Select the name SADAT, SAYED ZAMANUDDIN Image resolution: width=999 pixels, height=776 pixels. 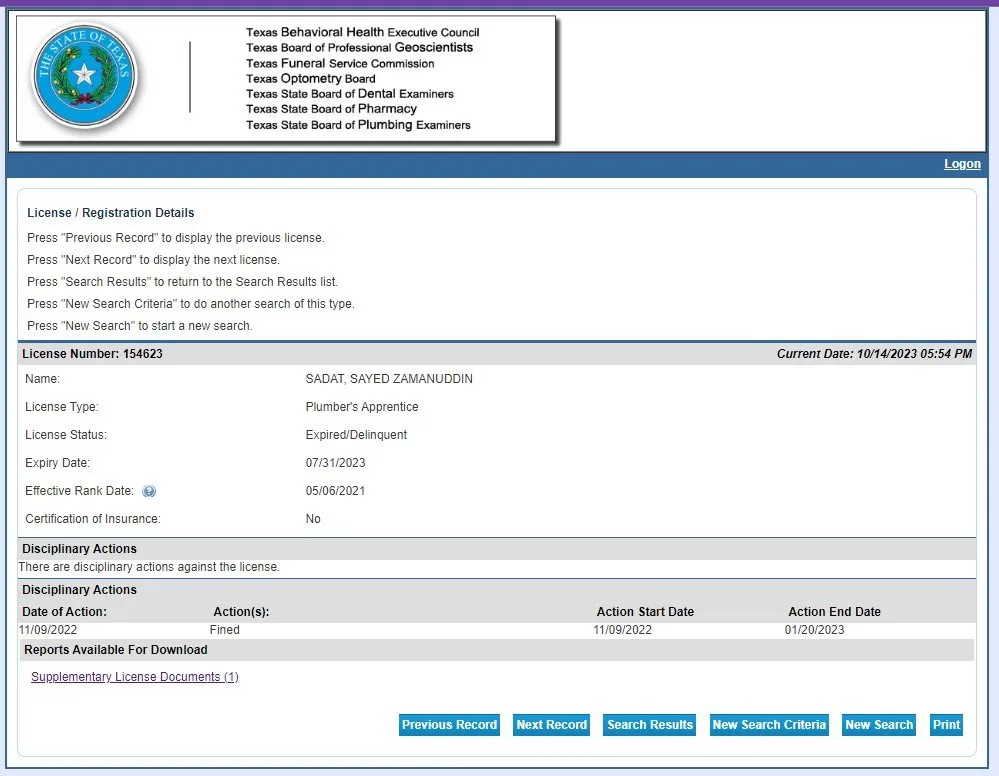click(389, 379)
